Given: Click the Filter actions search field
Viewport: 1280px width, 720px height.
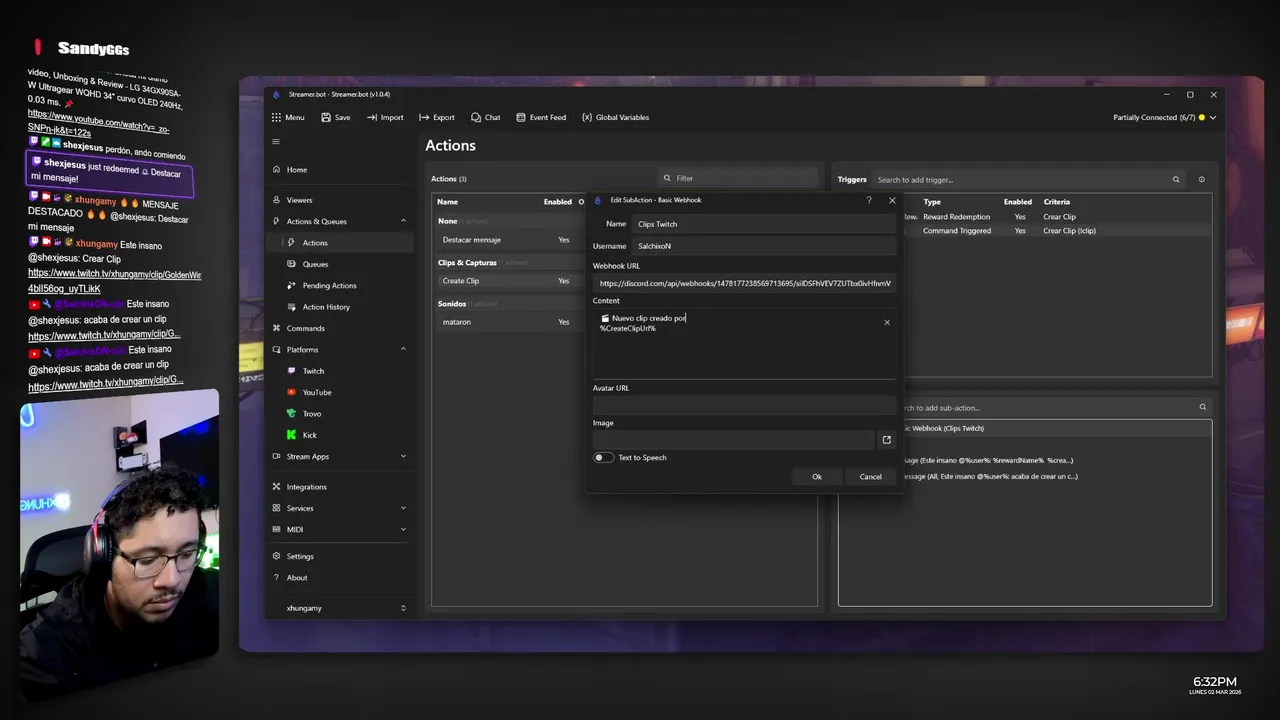Looking at the screenshot, I should [738, 178].
